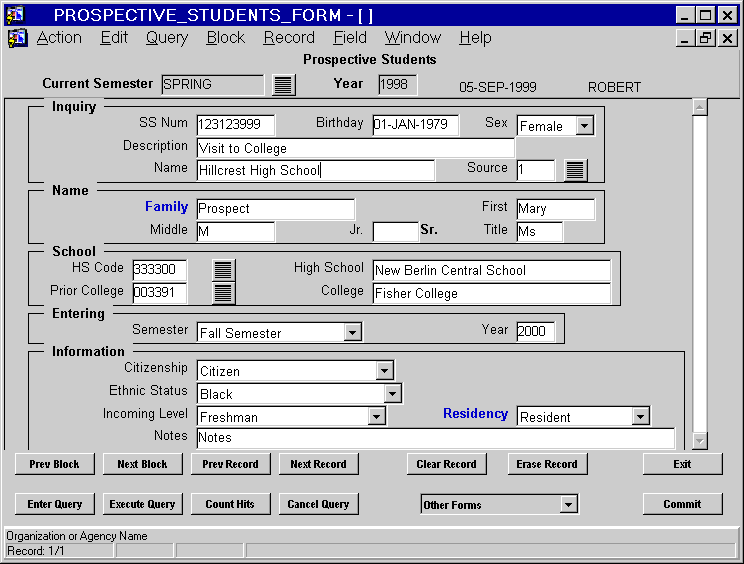
Task: Click the HS Code field
Action: [159, 270]
